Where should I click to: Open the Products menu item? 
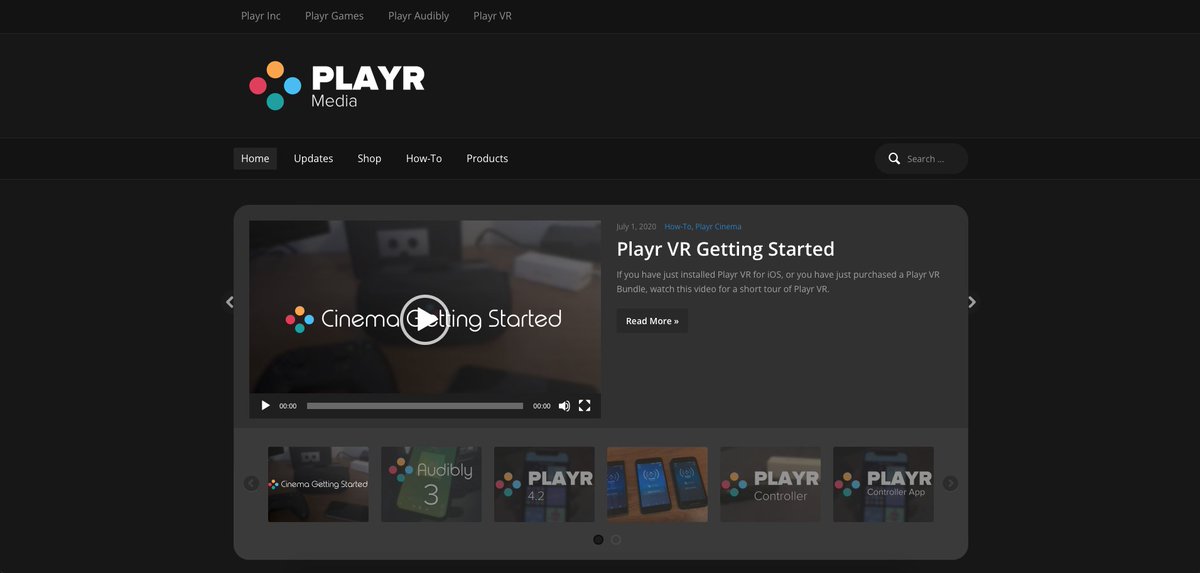tap(487, 159)
